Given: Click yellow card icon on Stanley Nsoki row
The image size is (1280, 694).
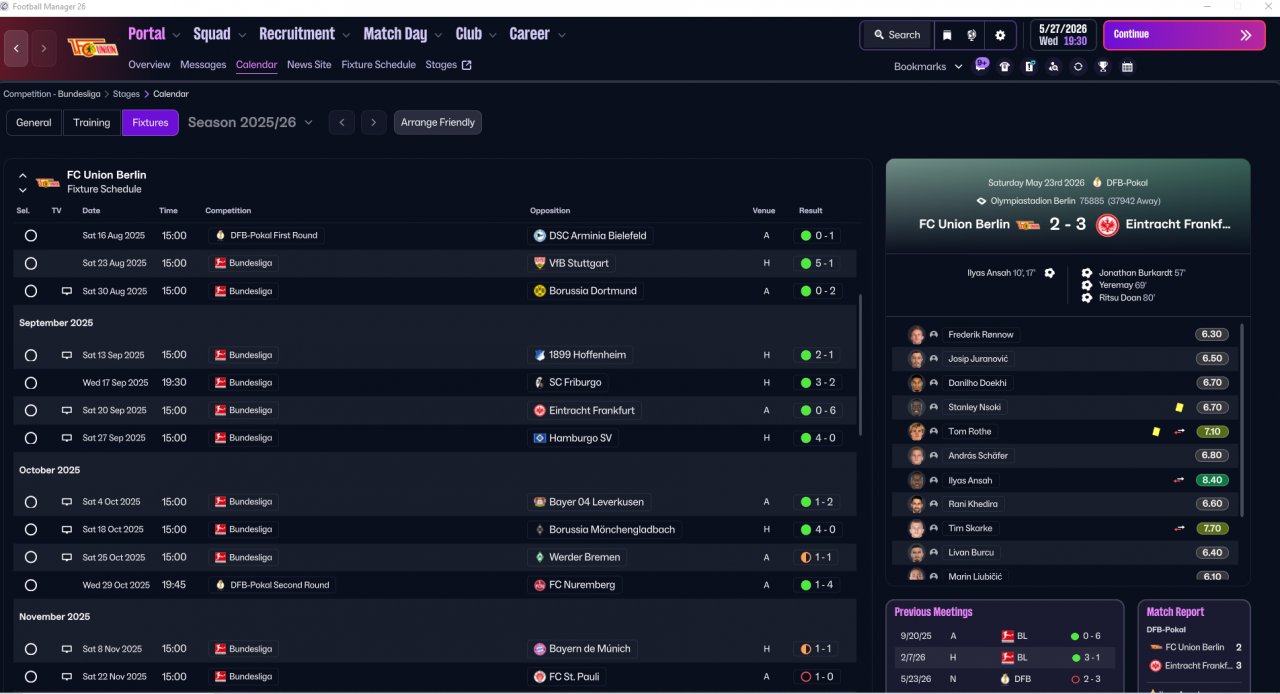Looking at the screenshot, I should pos(1180,407).
